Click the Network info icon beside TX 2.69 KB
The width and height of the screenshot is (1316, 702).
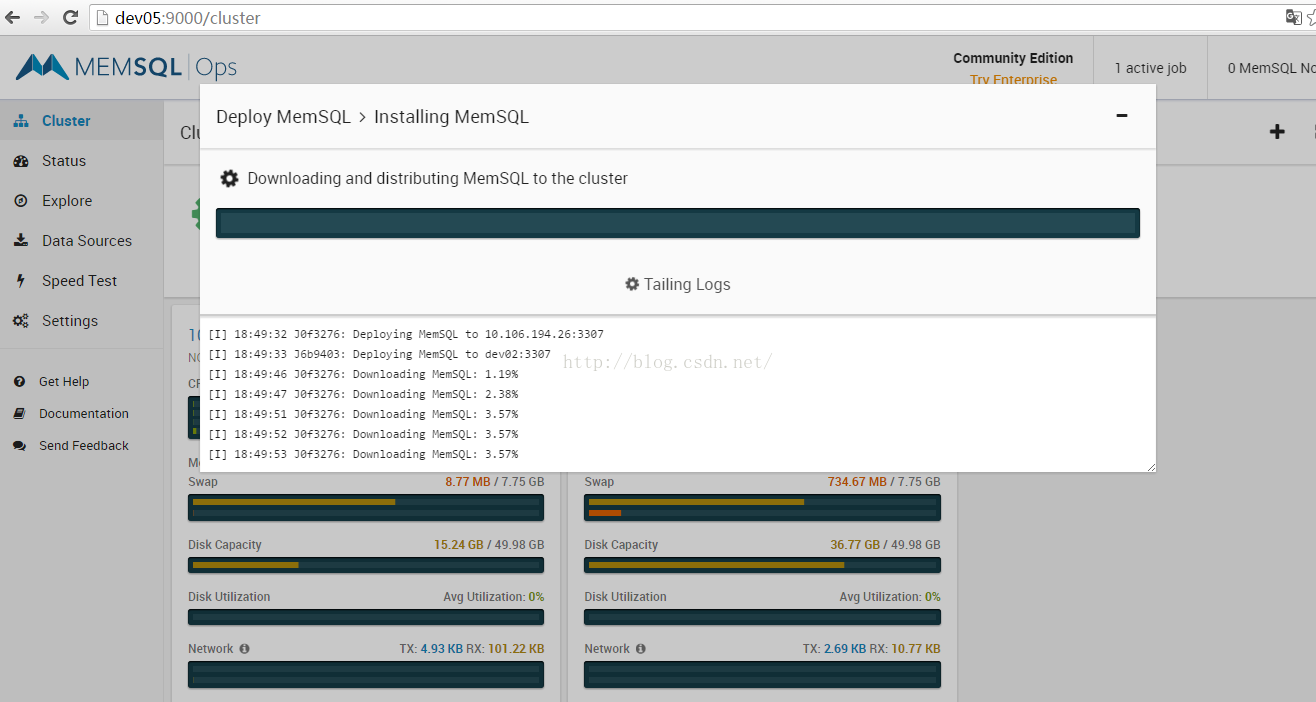point(640,648)
